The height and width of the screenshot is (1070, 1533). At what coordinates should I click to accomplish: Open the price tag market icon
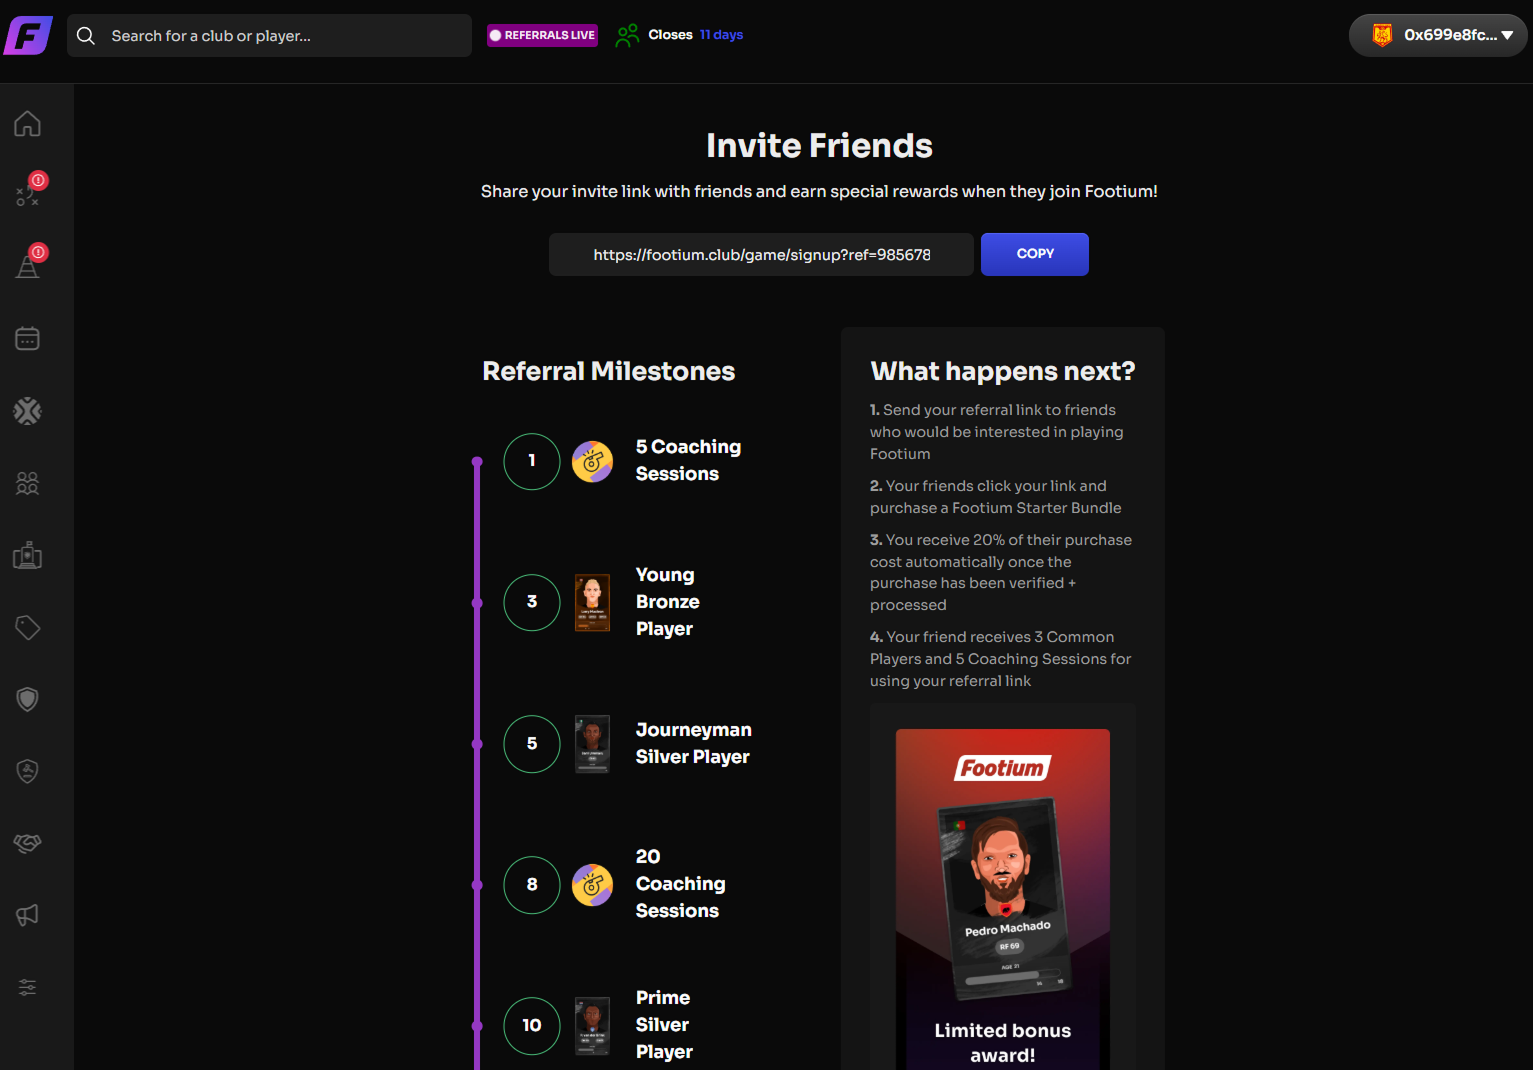[27, 627]
